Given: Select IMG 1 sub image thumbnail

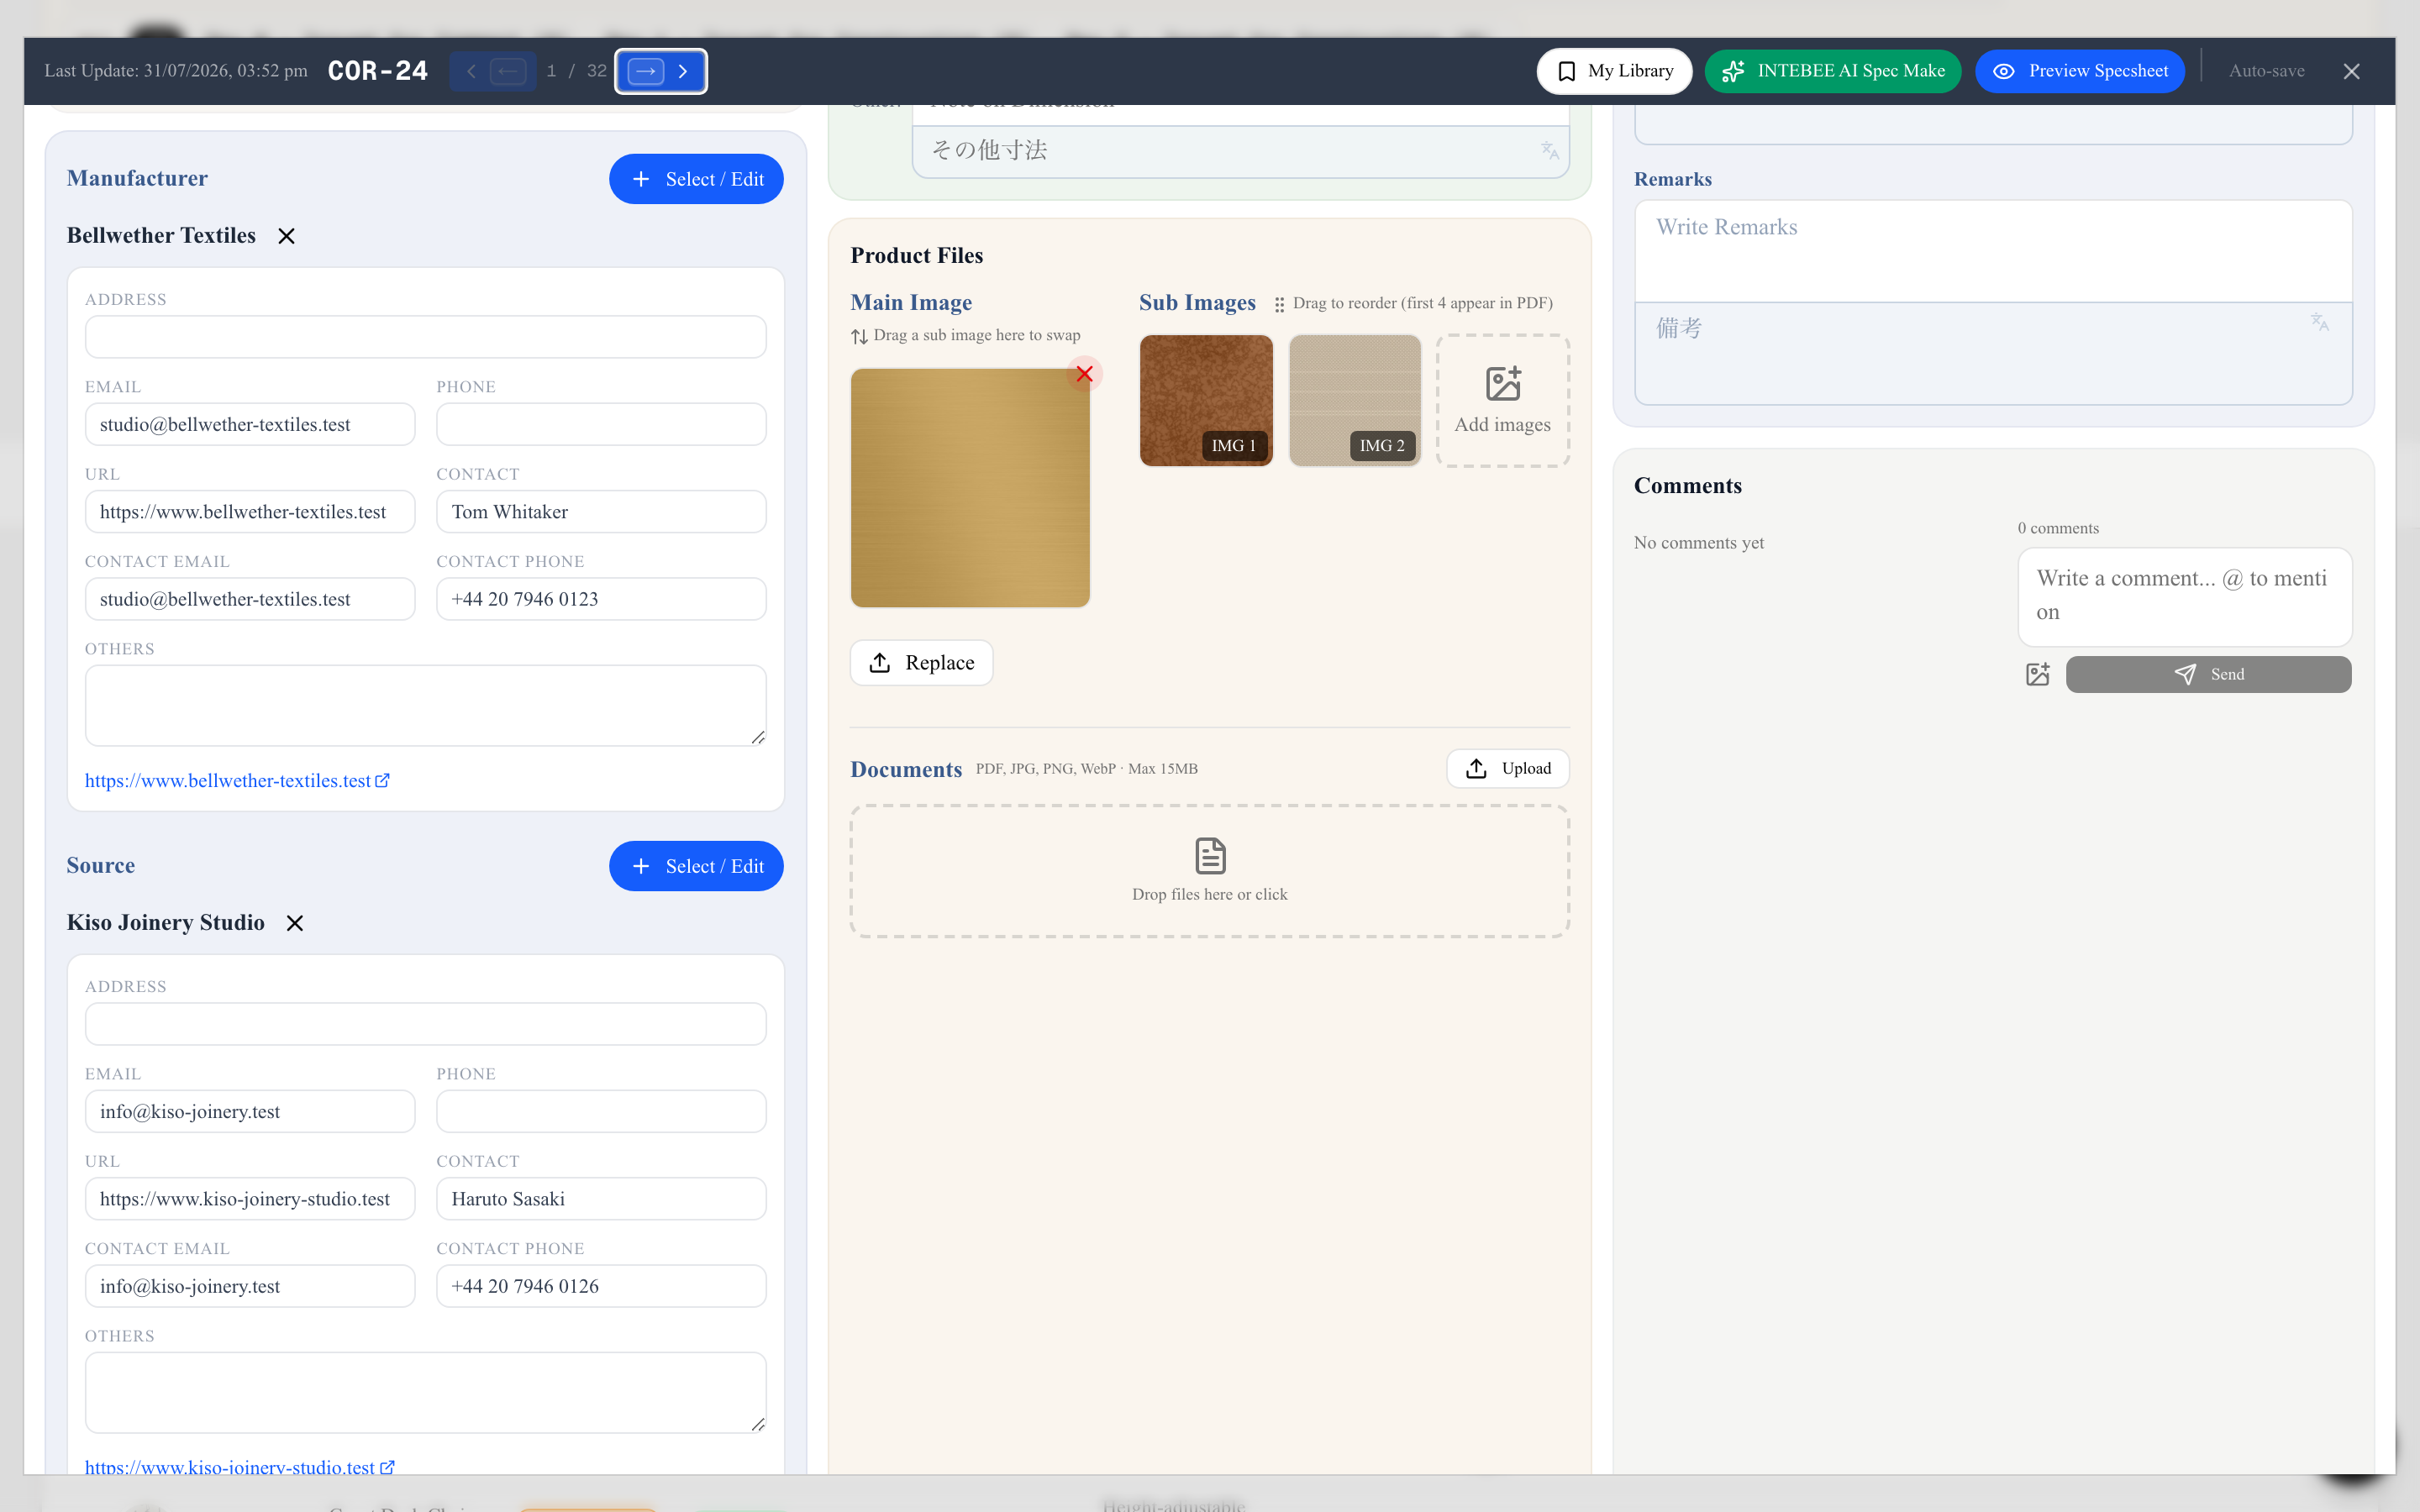Looking at the screenshot, I should tap(1206, 400).
